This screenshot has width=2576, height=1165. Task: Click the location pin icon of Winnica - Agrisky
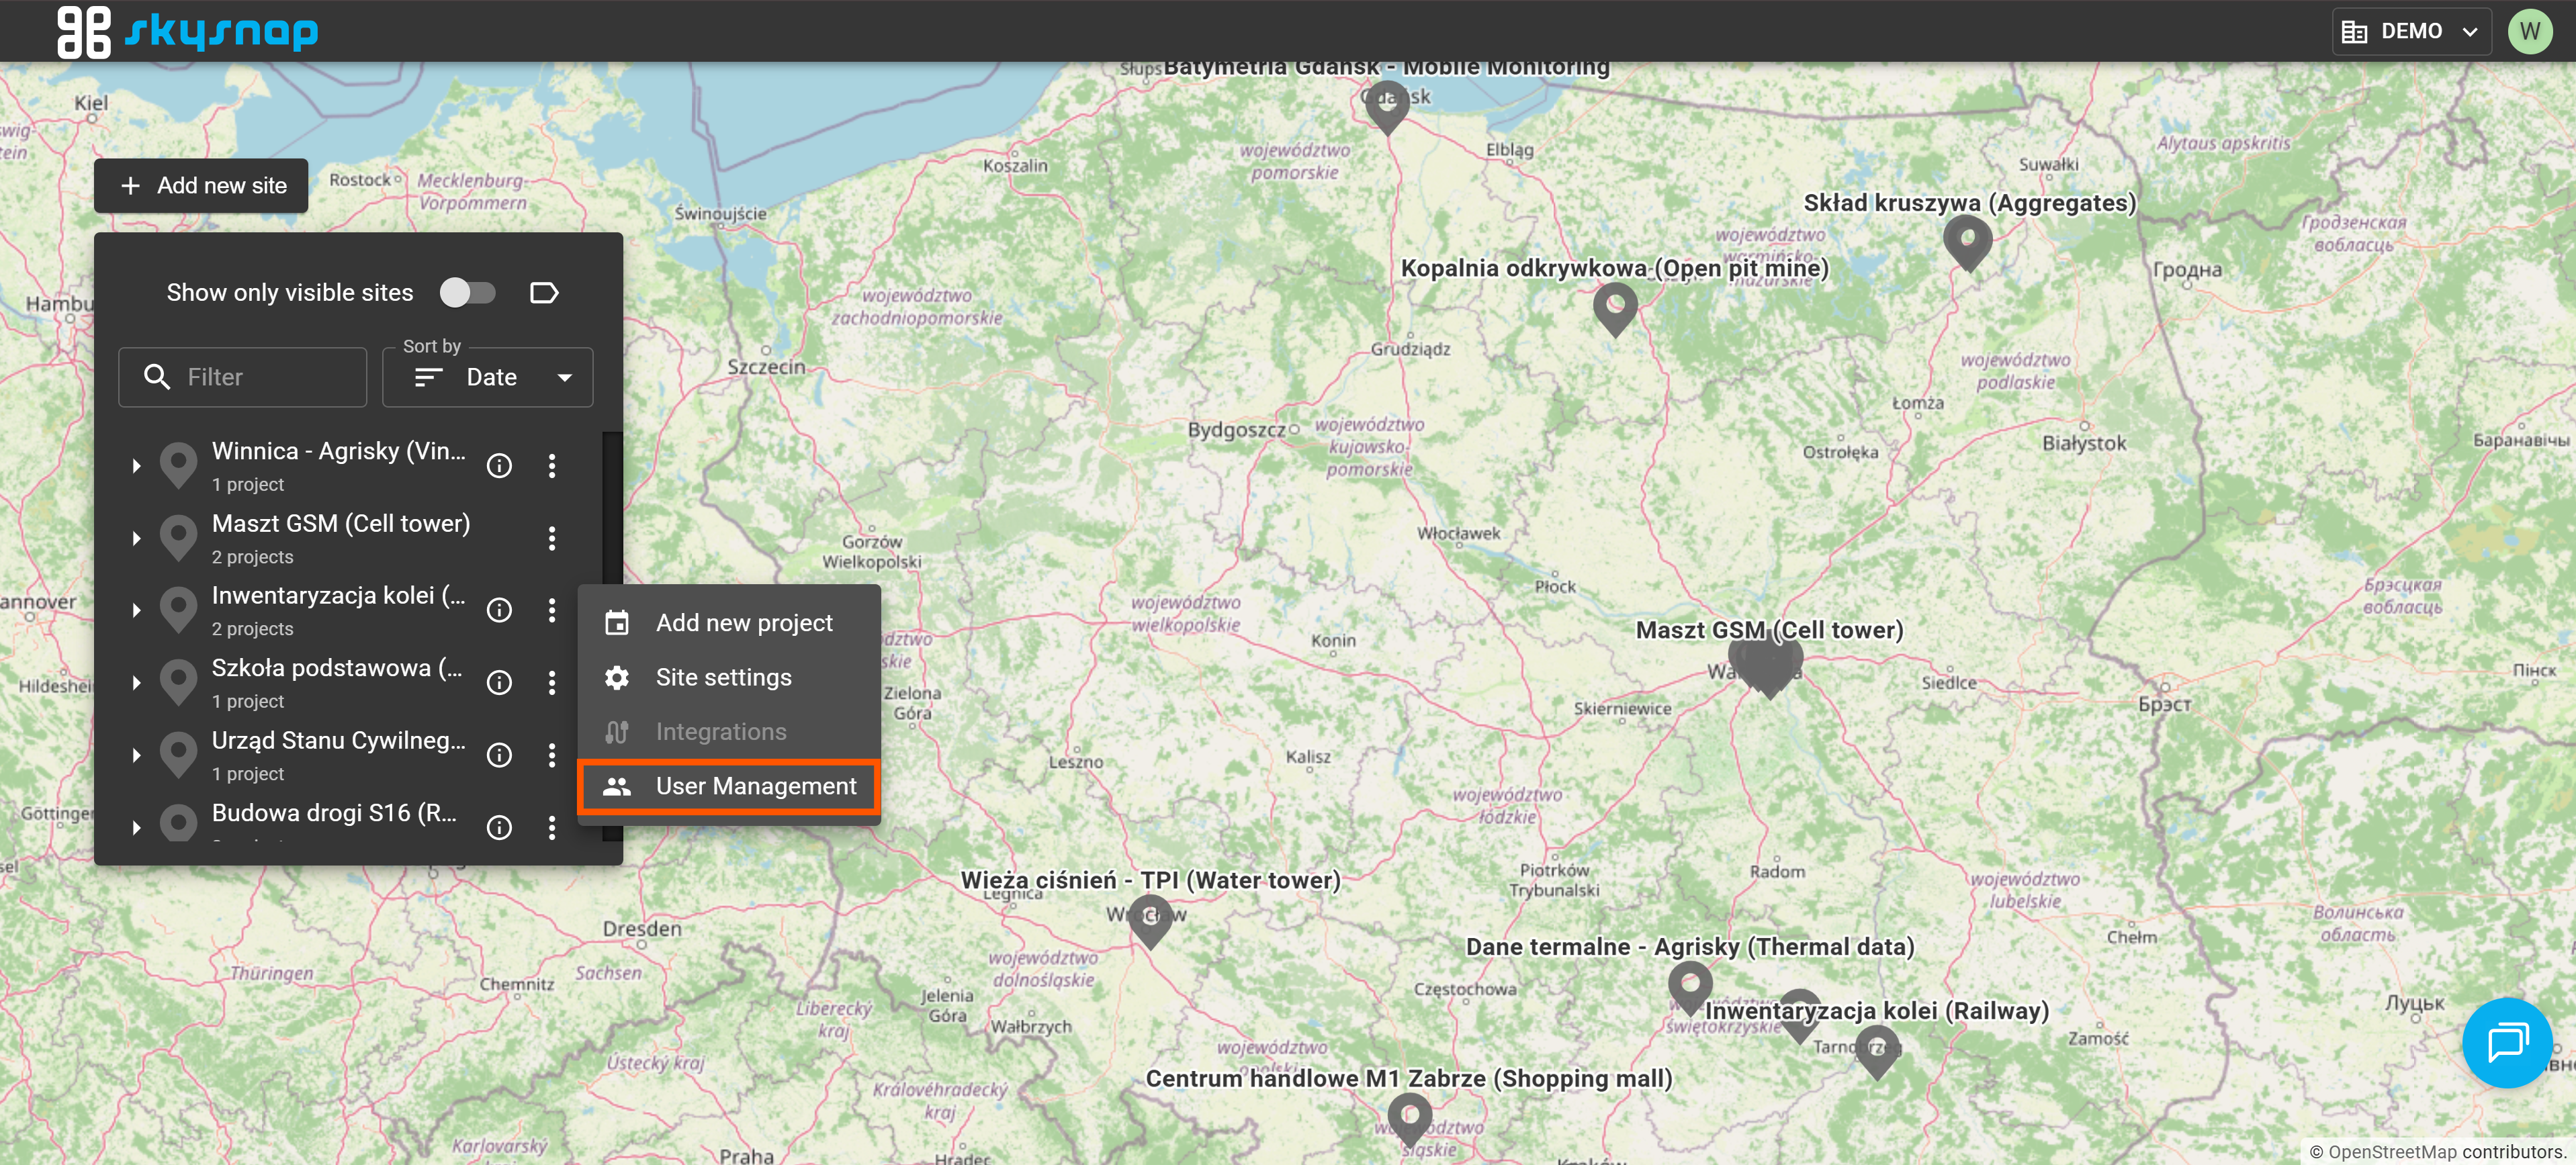(179, 466)
